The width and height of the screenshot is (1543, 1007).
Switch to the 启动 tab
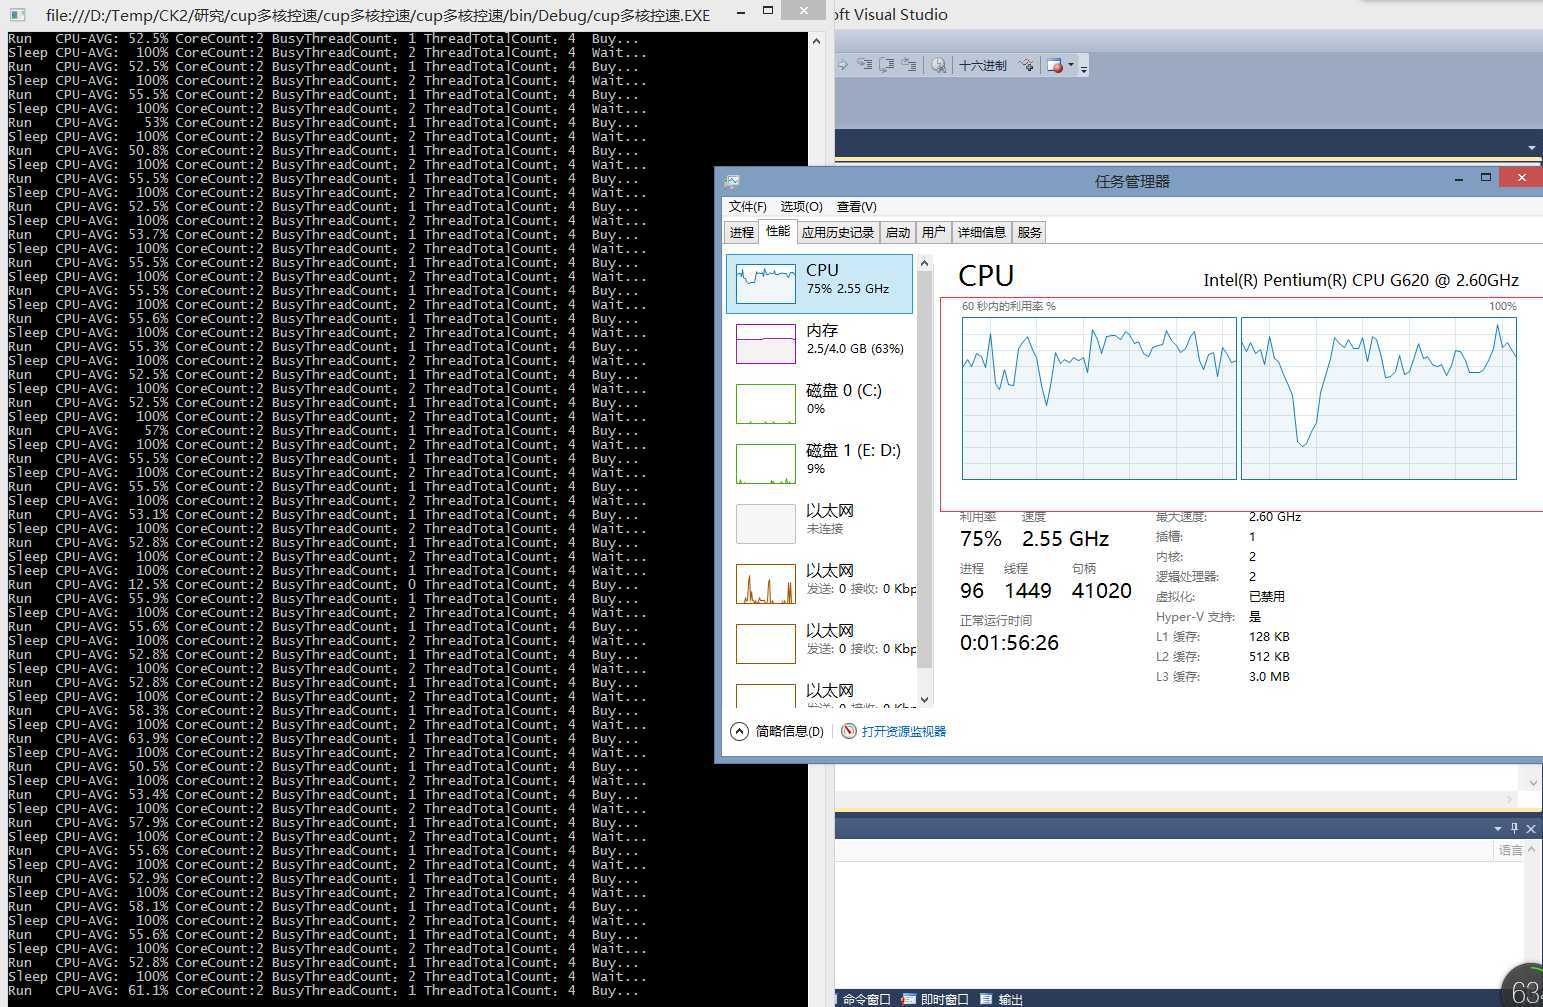[898, 232]
